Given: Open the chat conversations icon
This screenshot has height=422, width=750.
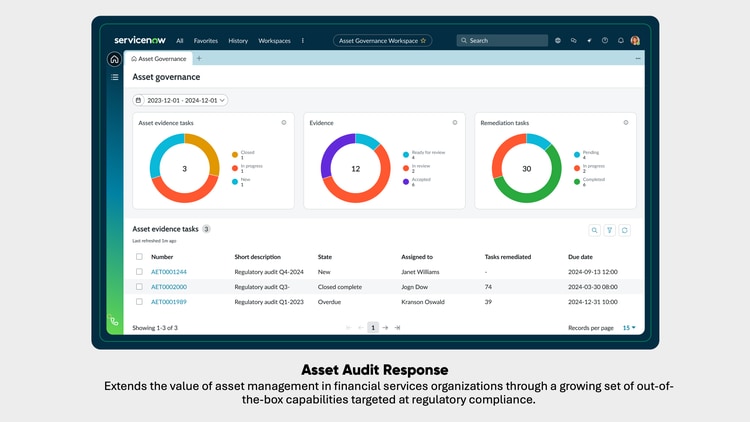Looking at the screenshot, I should (574, 41).
